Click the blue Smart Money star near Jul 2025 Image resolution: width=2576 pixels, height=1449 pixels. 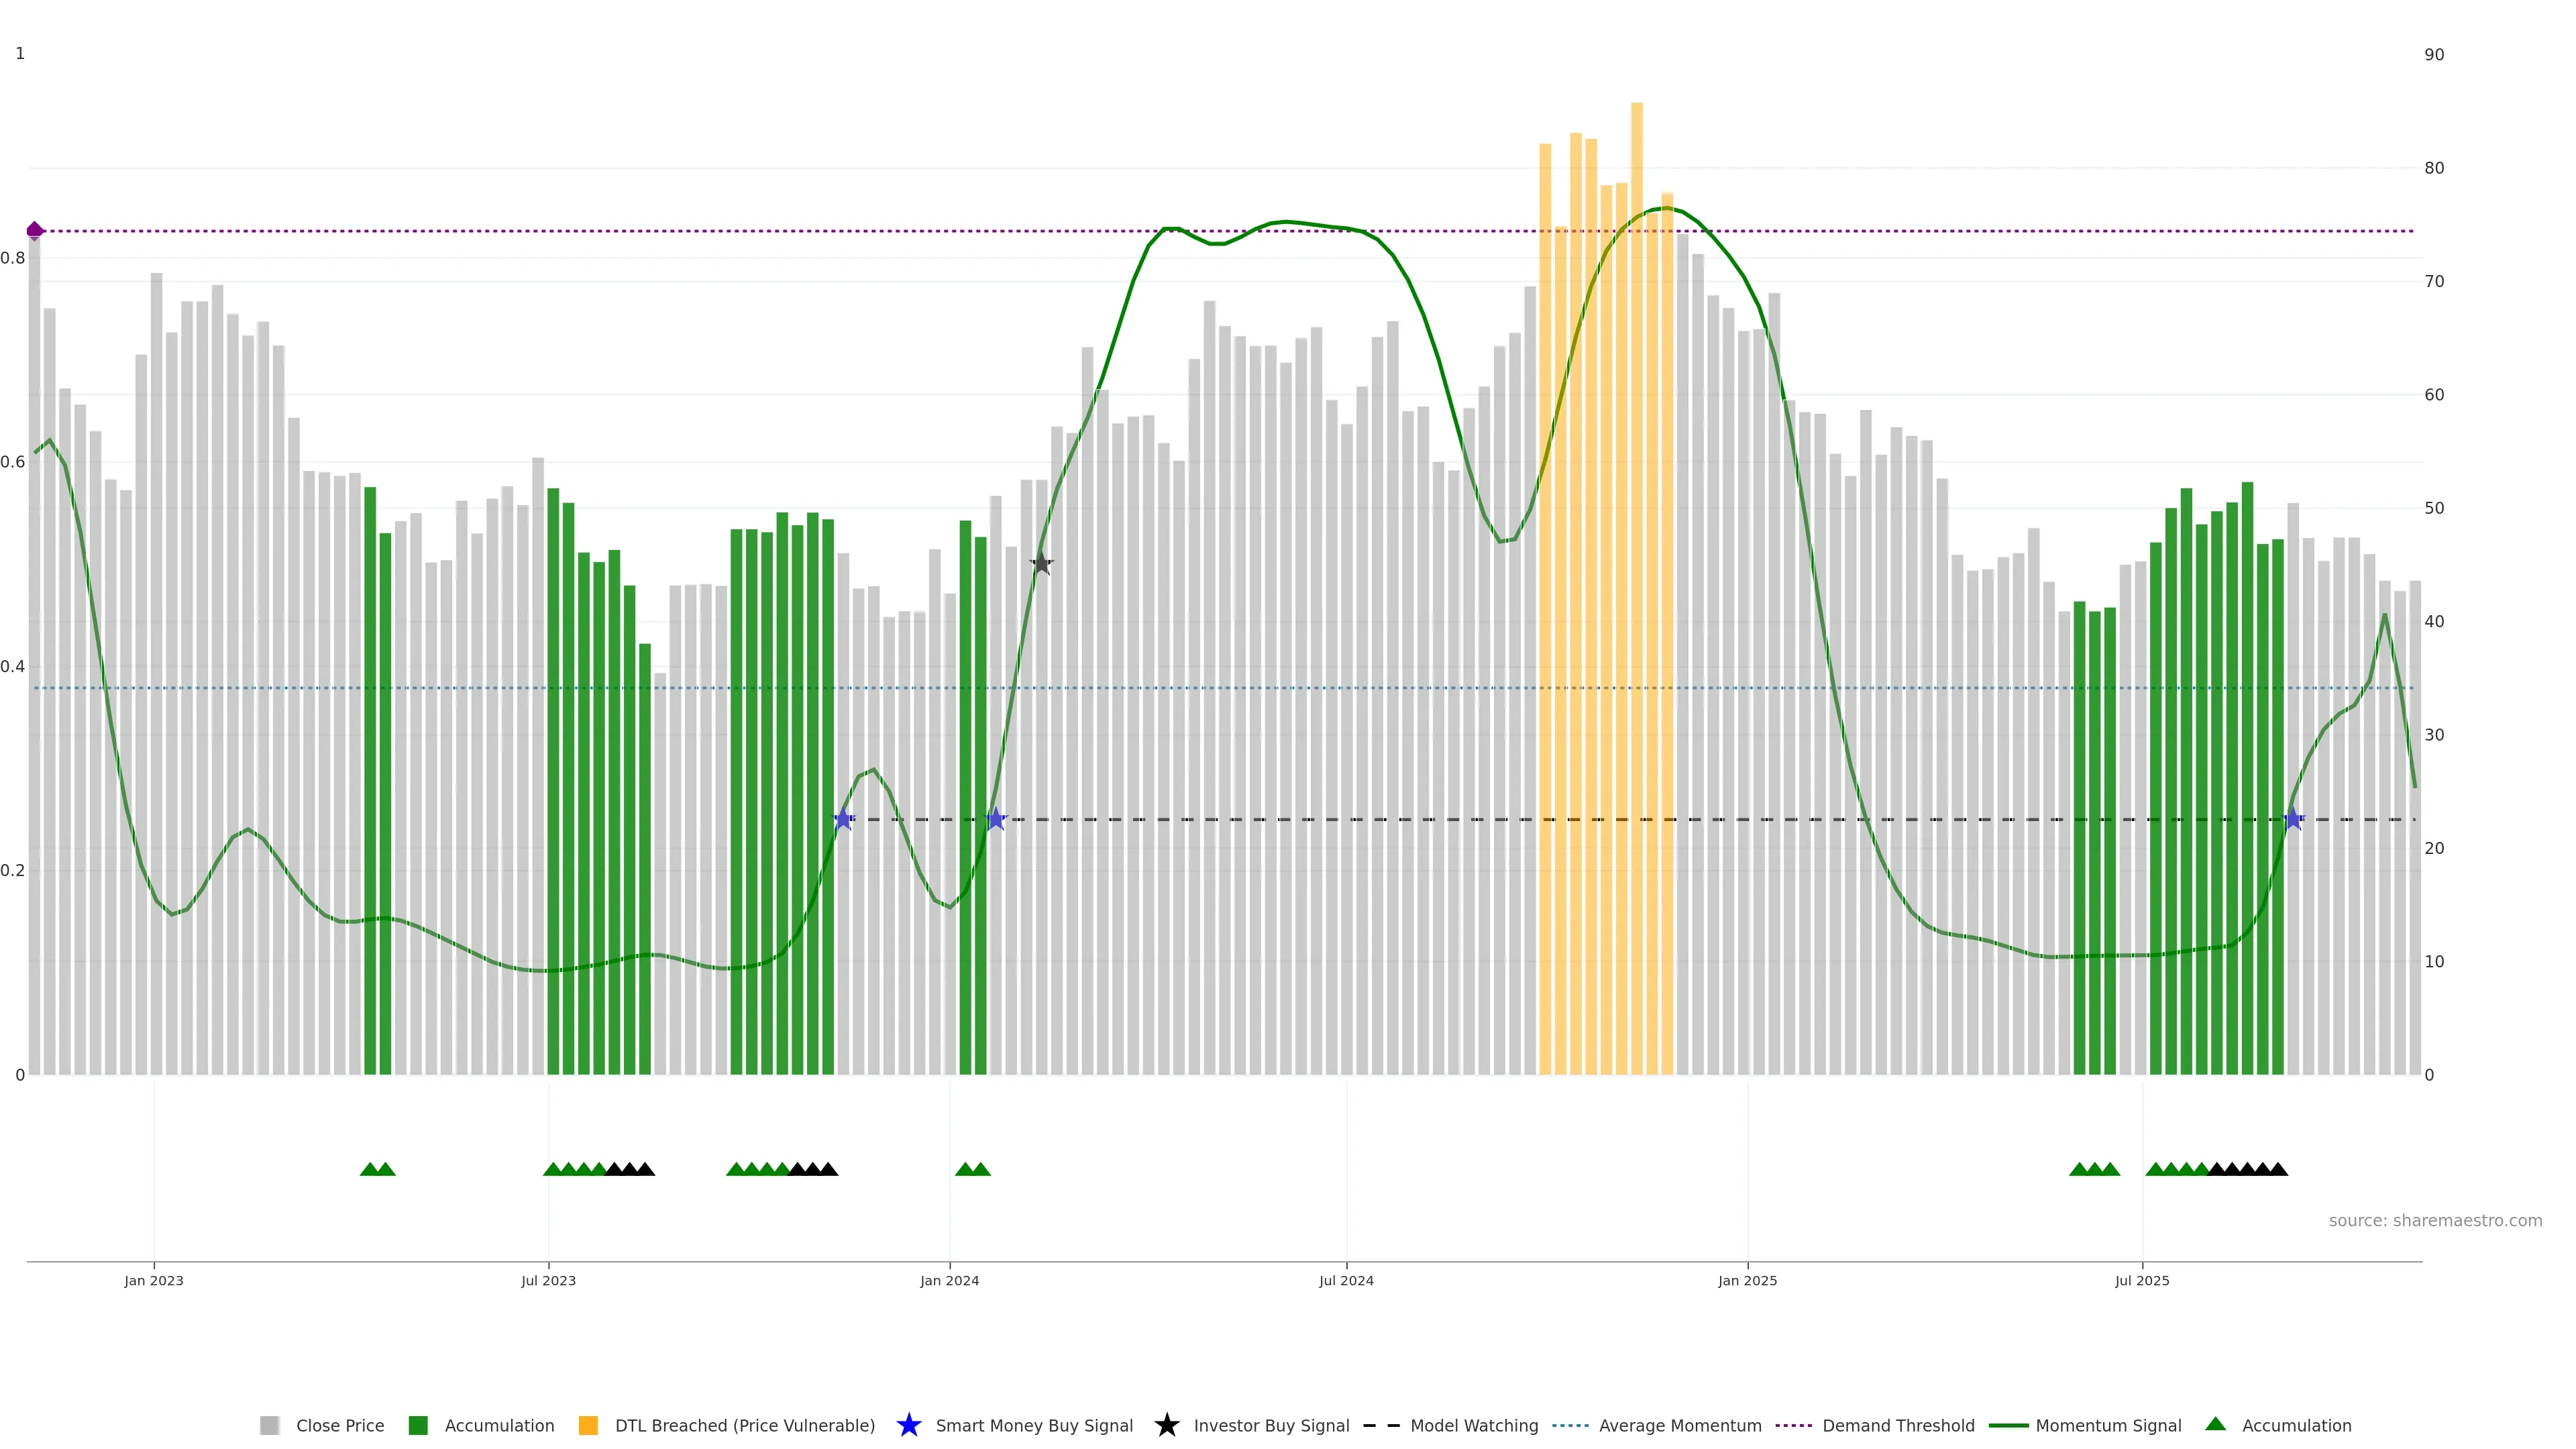2293,819
